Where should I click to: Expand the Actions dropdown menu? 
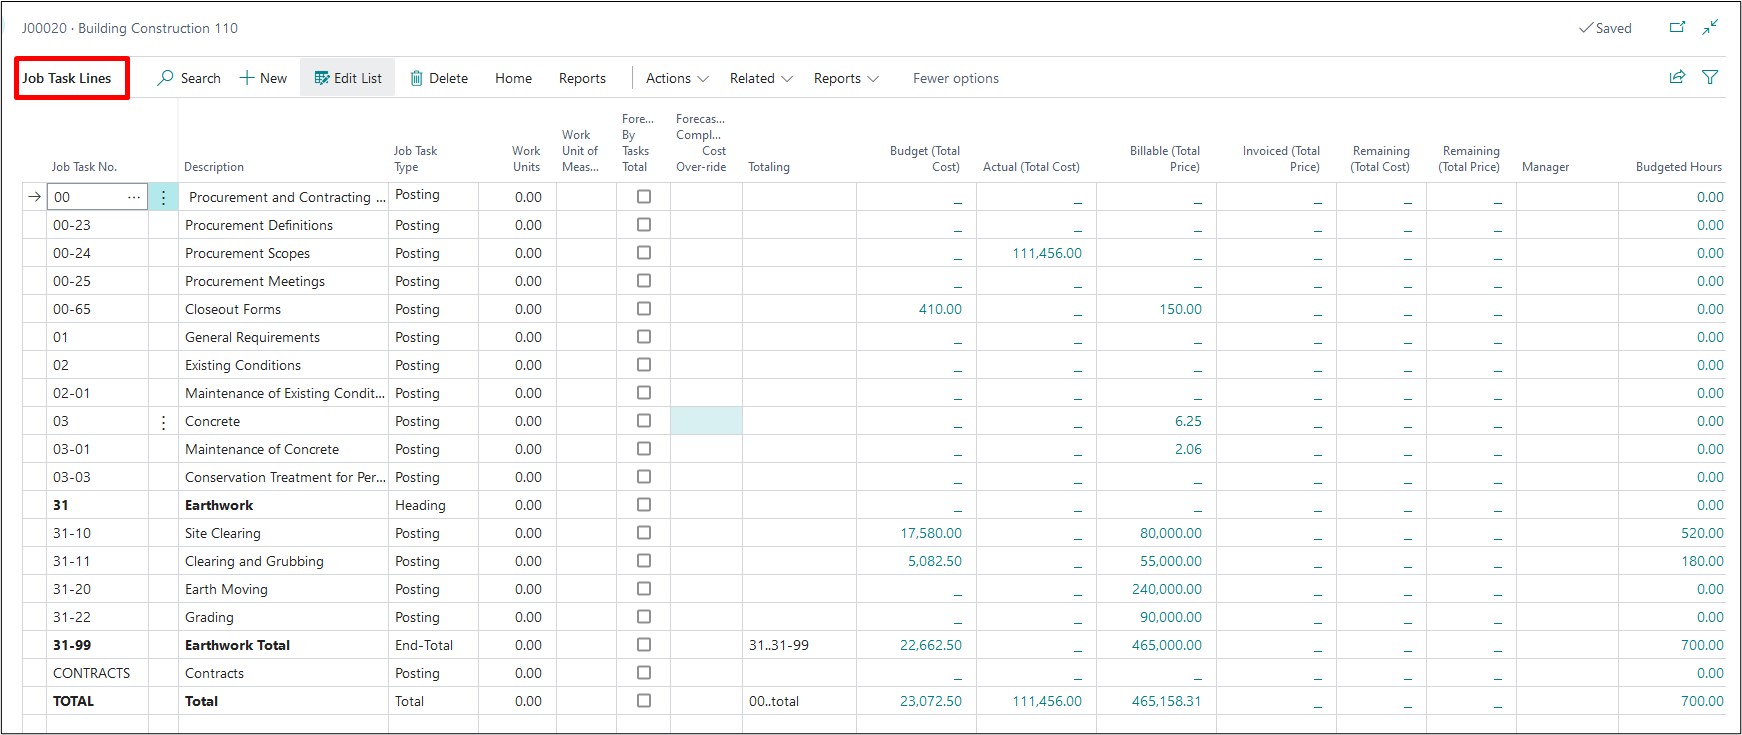tap(677, 78)
